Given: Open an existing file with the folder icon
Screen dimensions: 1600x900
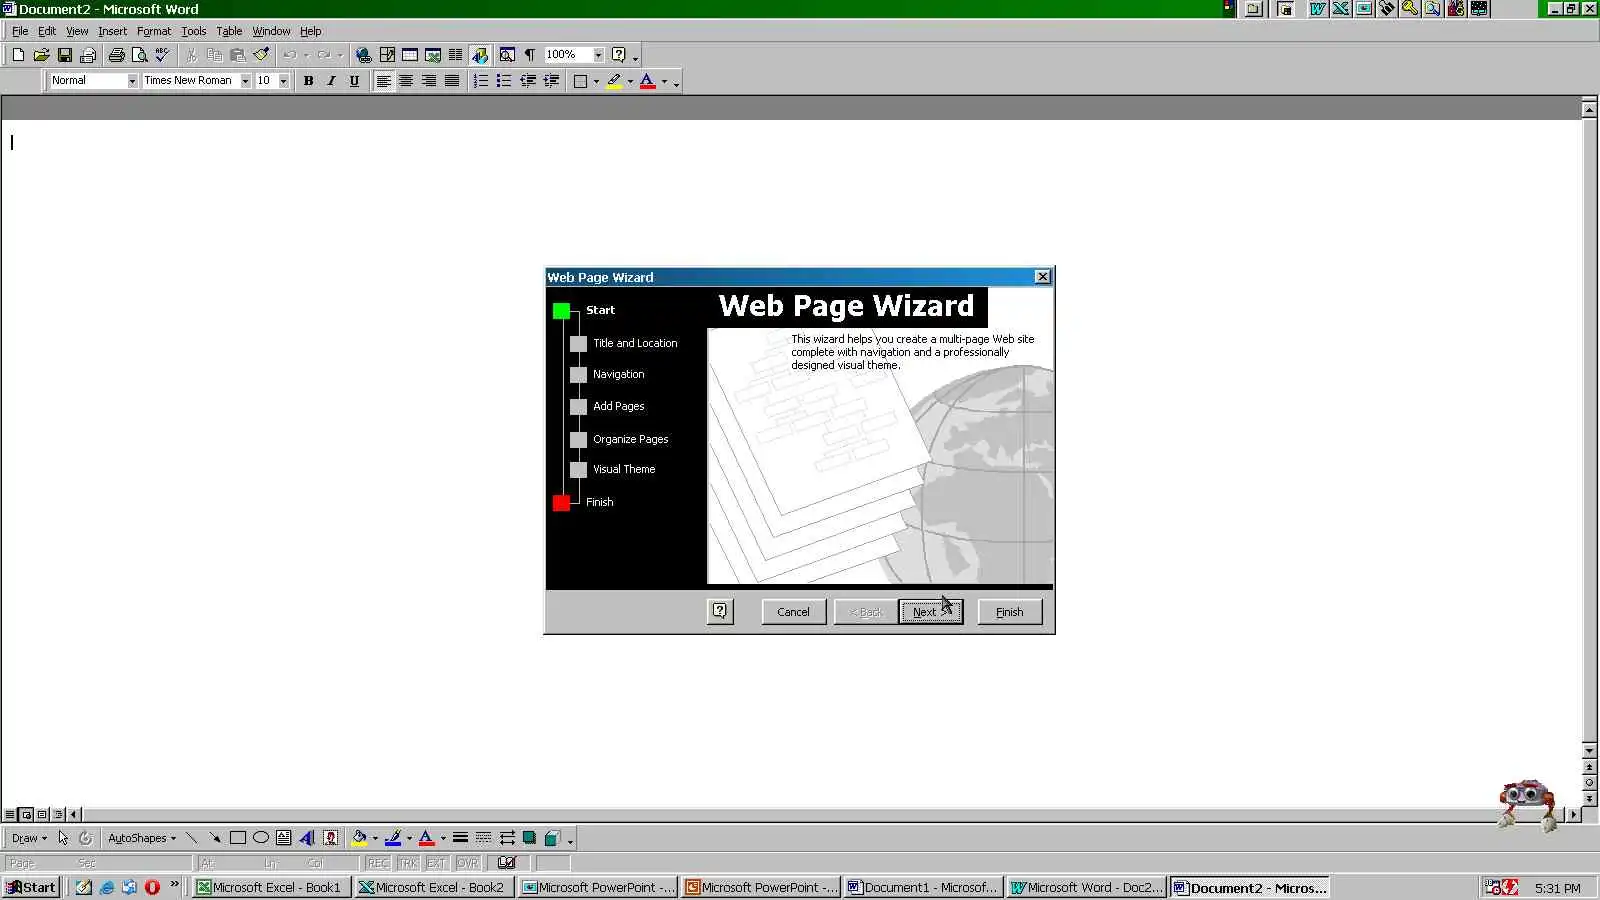Looking at the screenshot, I should (41, 55).
